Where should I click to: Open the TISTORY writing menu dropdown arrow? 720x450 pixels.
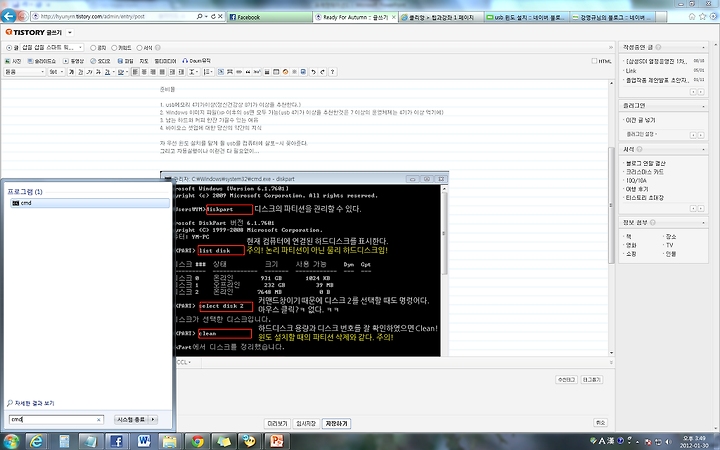tap(70, 33)
